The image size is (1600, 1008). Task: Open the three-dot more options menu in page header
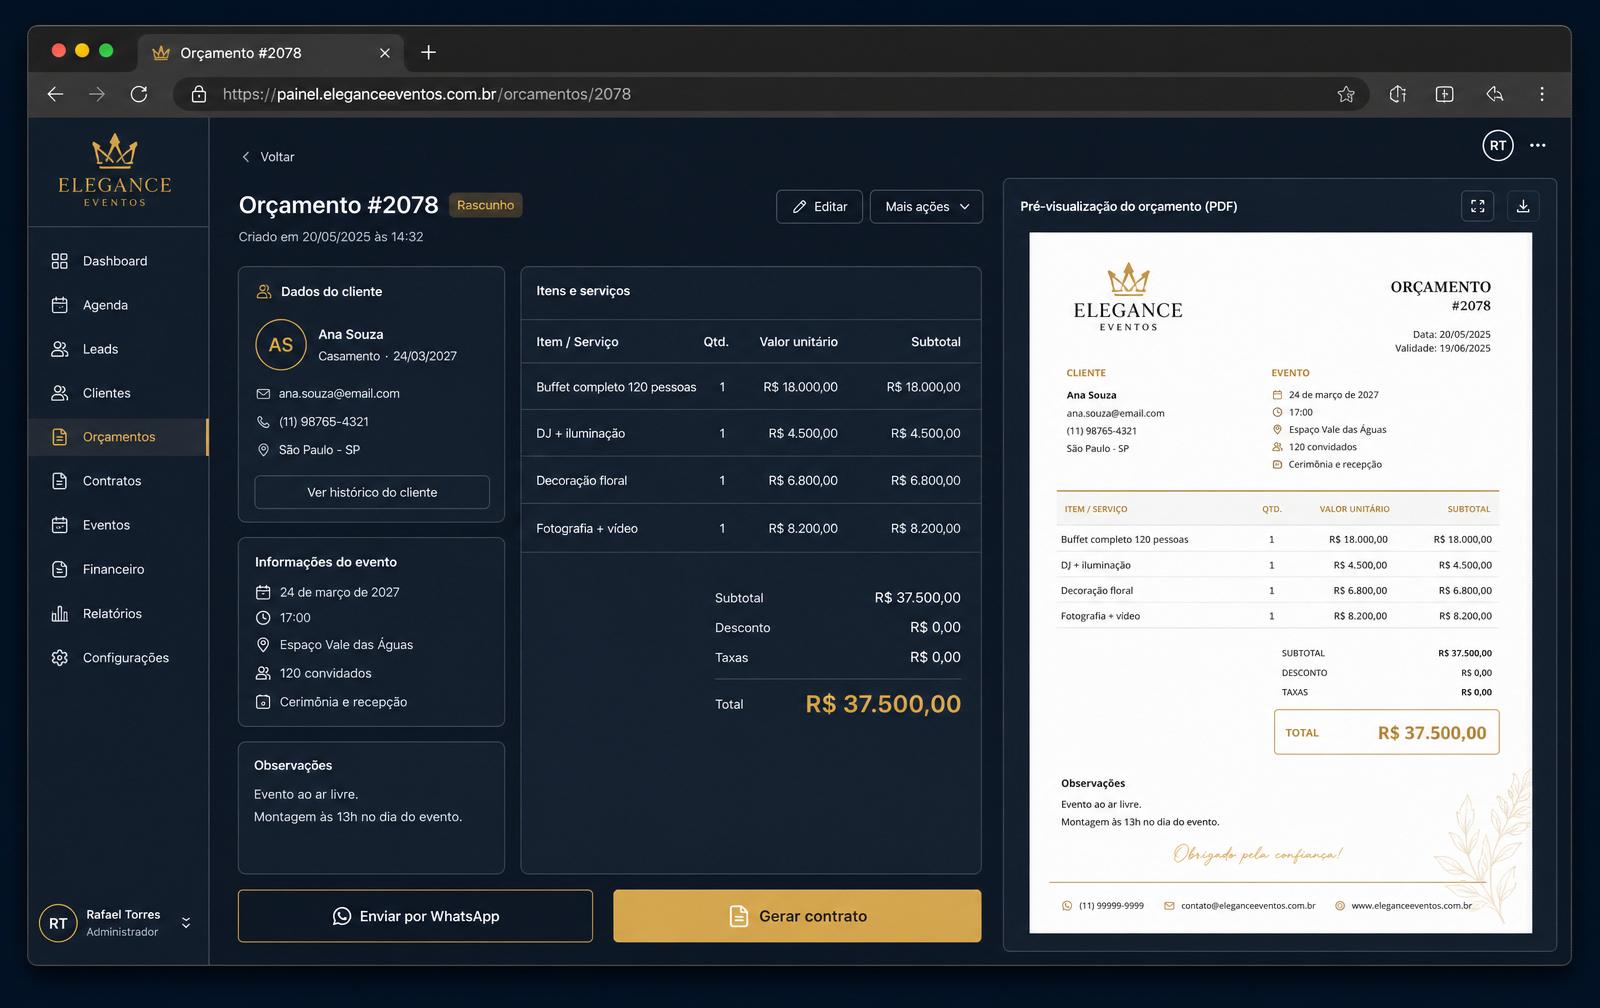1538,145
